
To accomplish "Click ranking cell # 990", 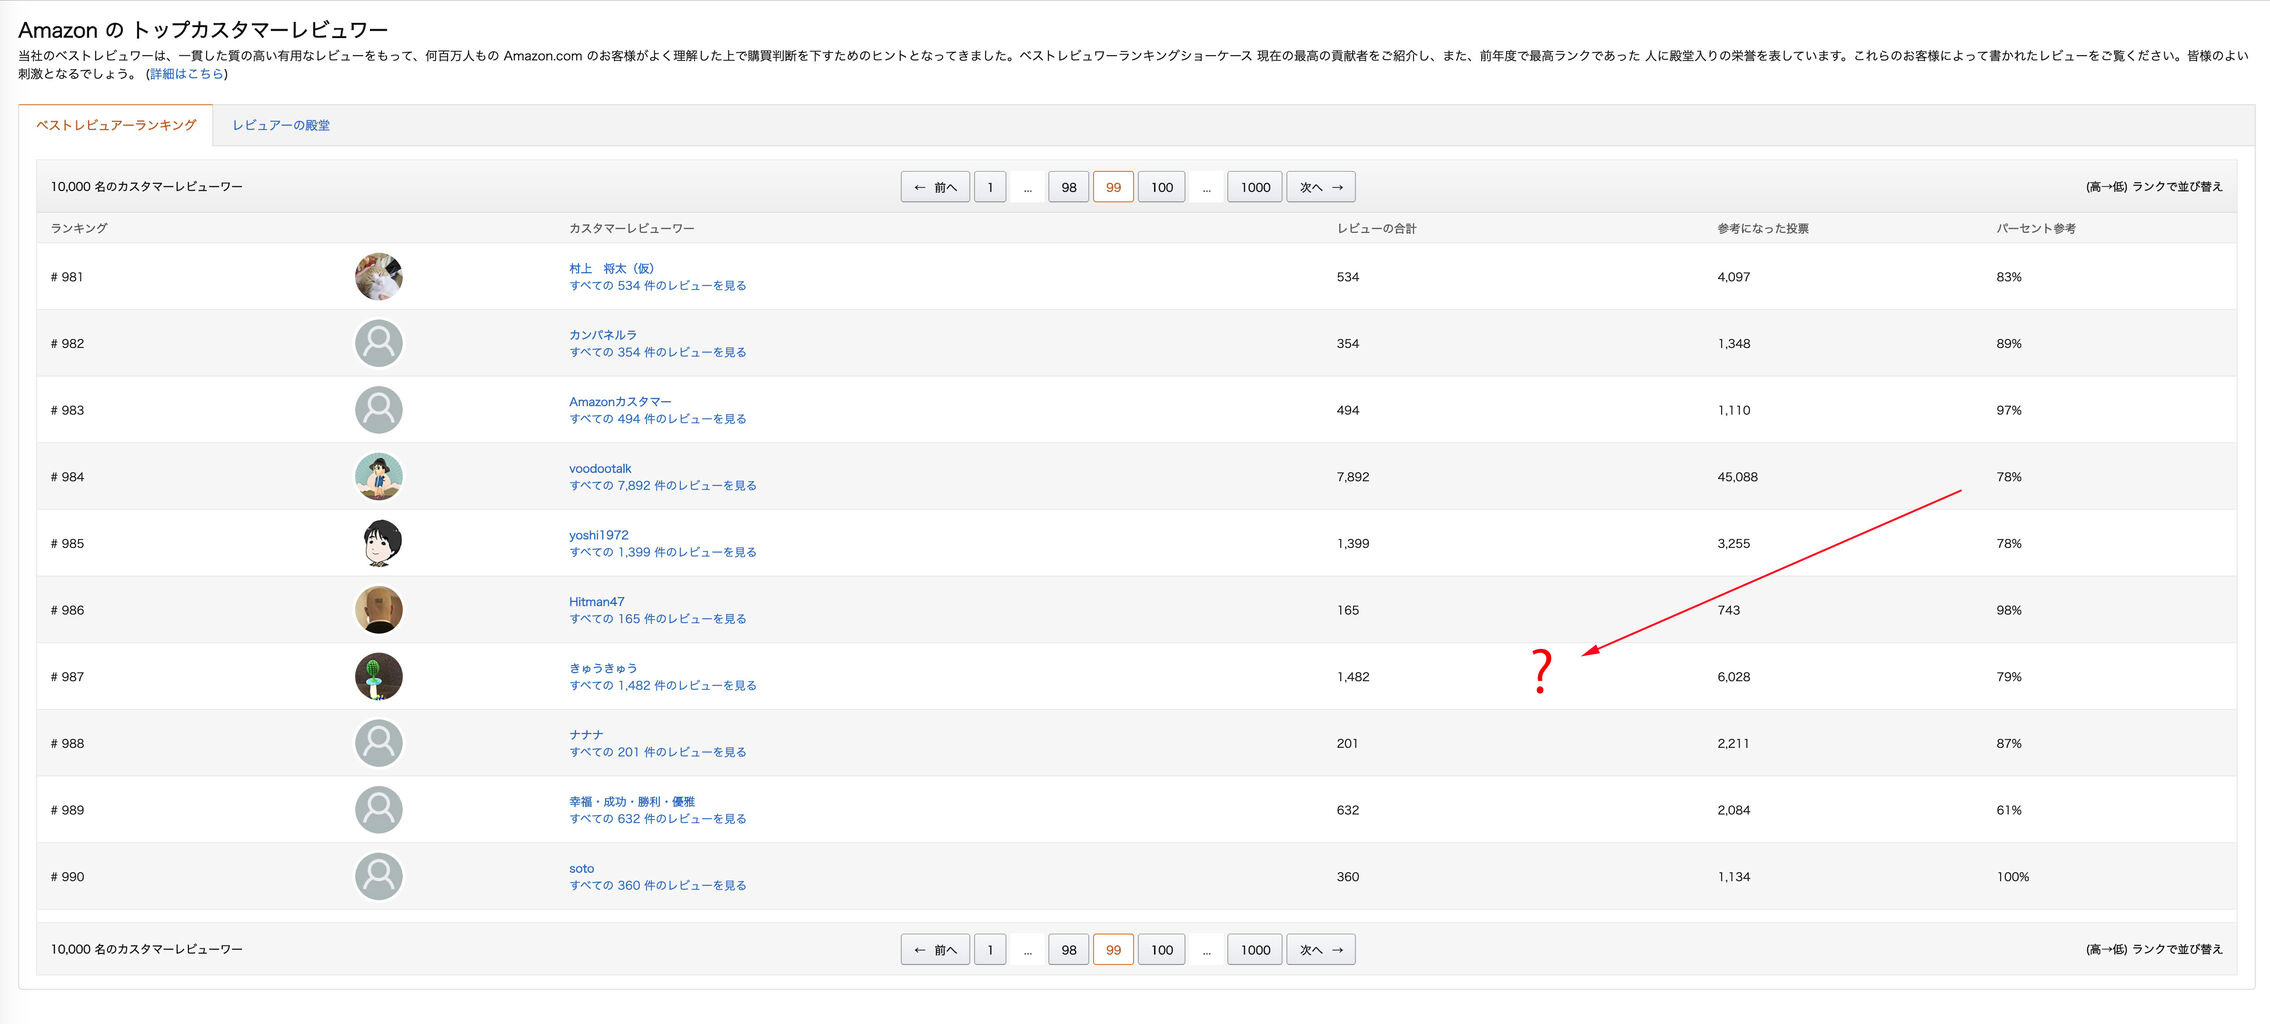I will (x=68, y=877).
